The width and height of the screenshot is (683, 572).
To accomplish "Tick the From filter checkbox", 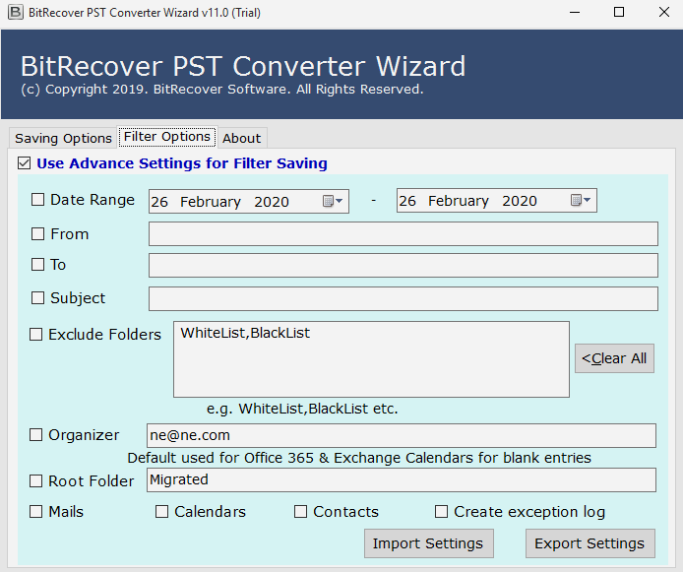I will [38, 234].
